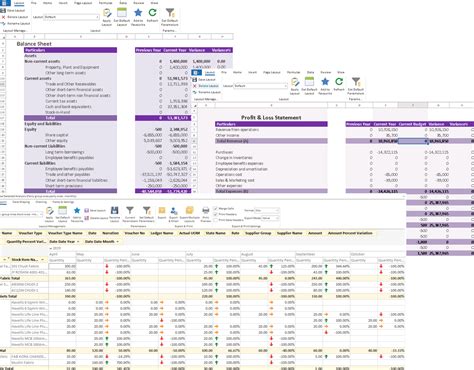Click Profit & Loss Statement title cell

[x=271, y=117]
